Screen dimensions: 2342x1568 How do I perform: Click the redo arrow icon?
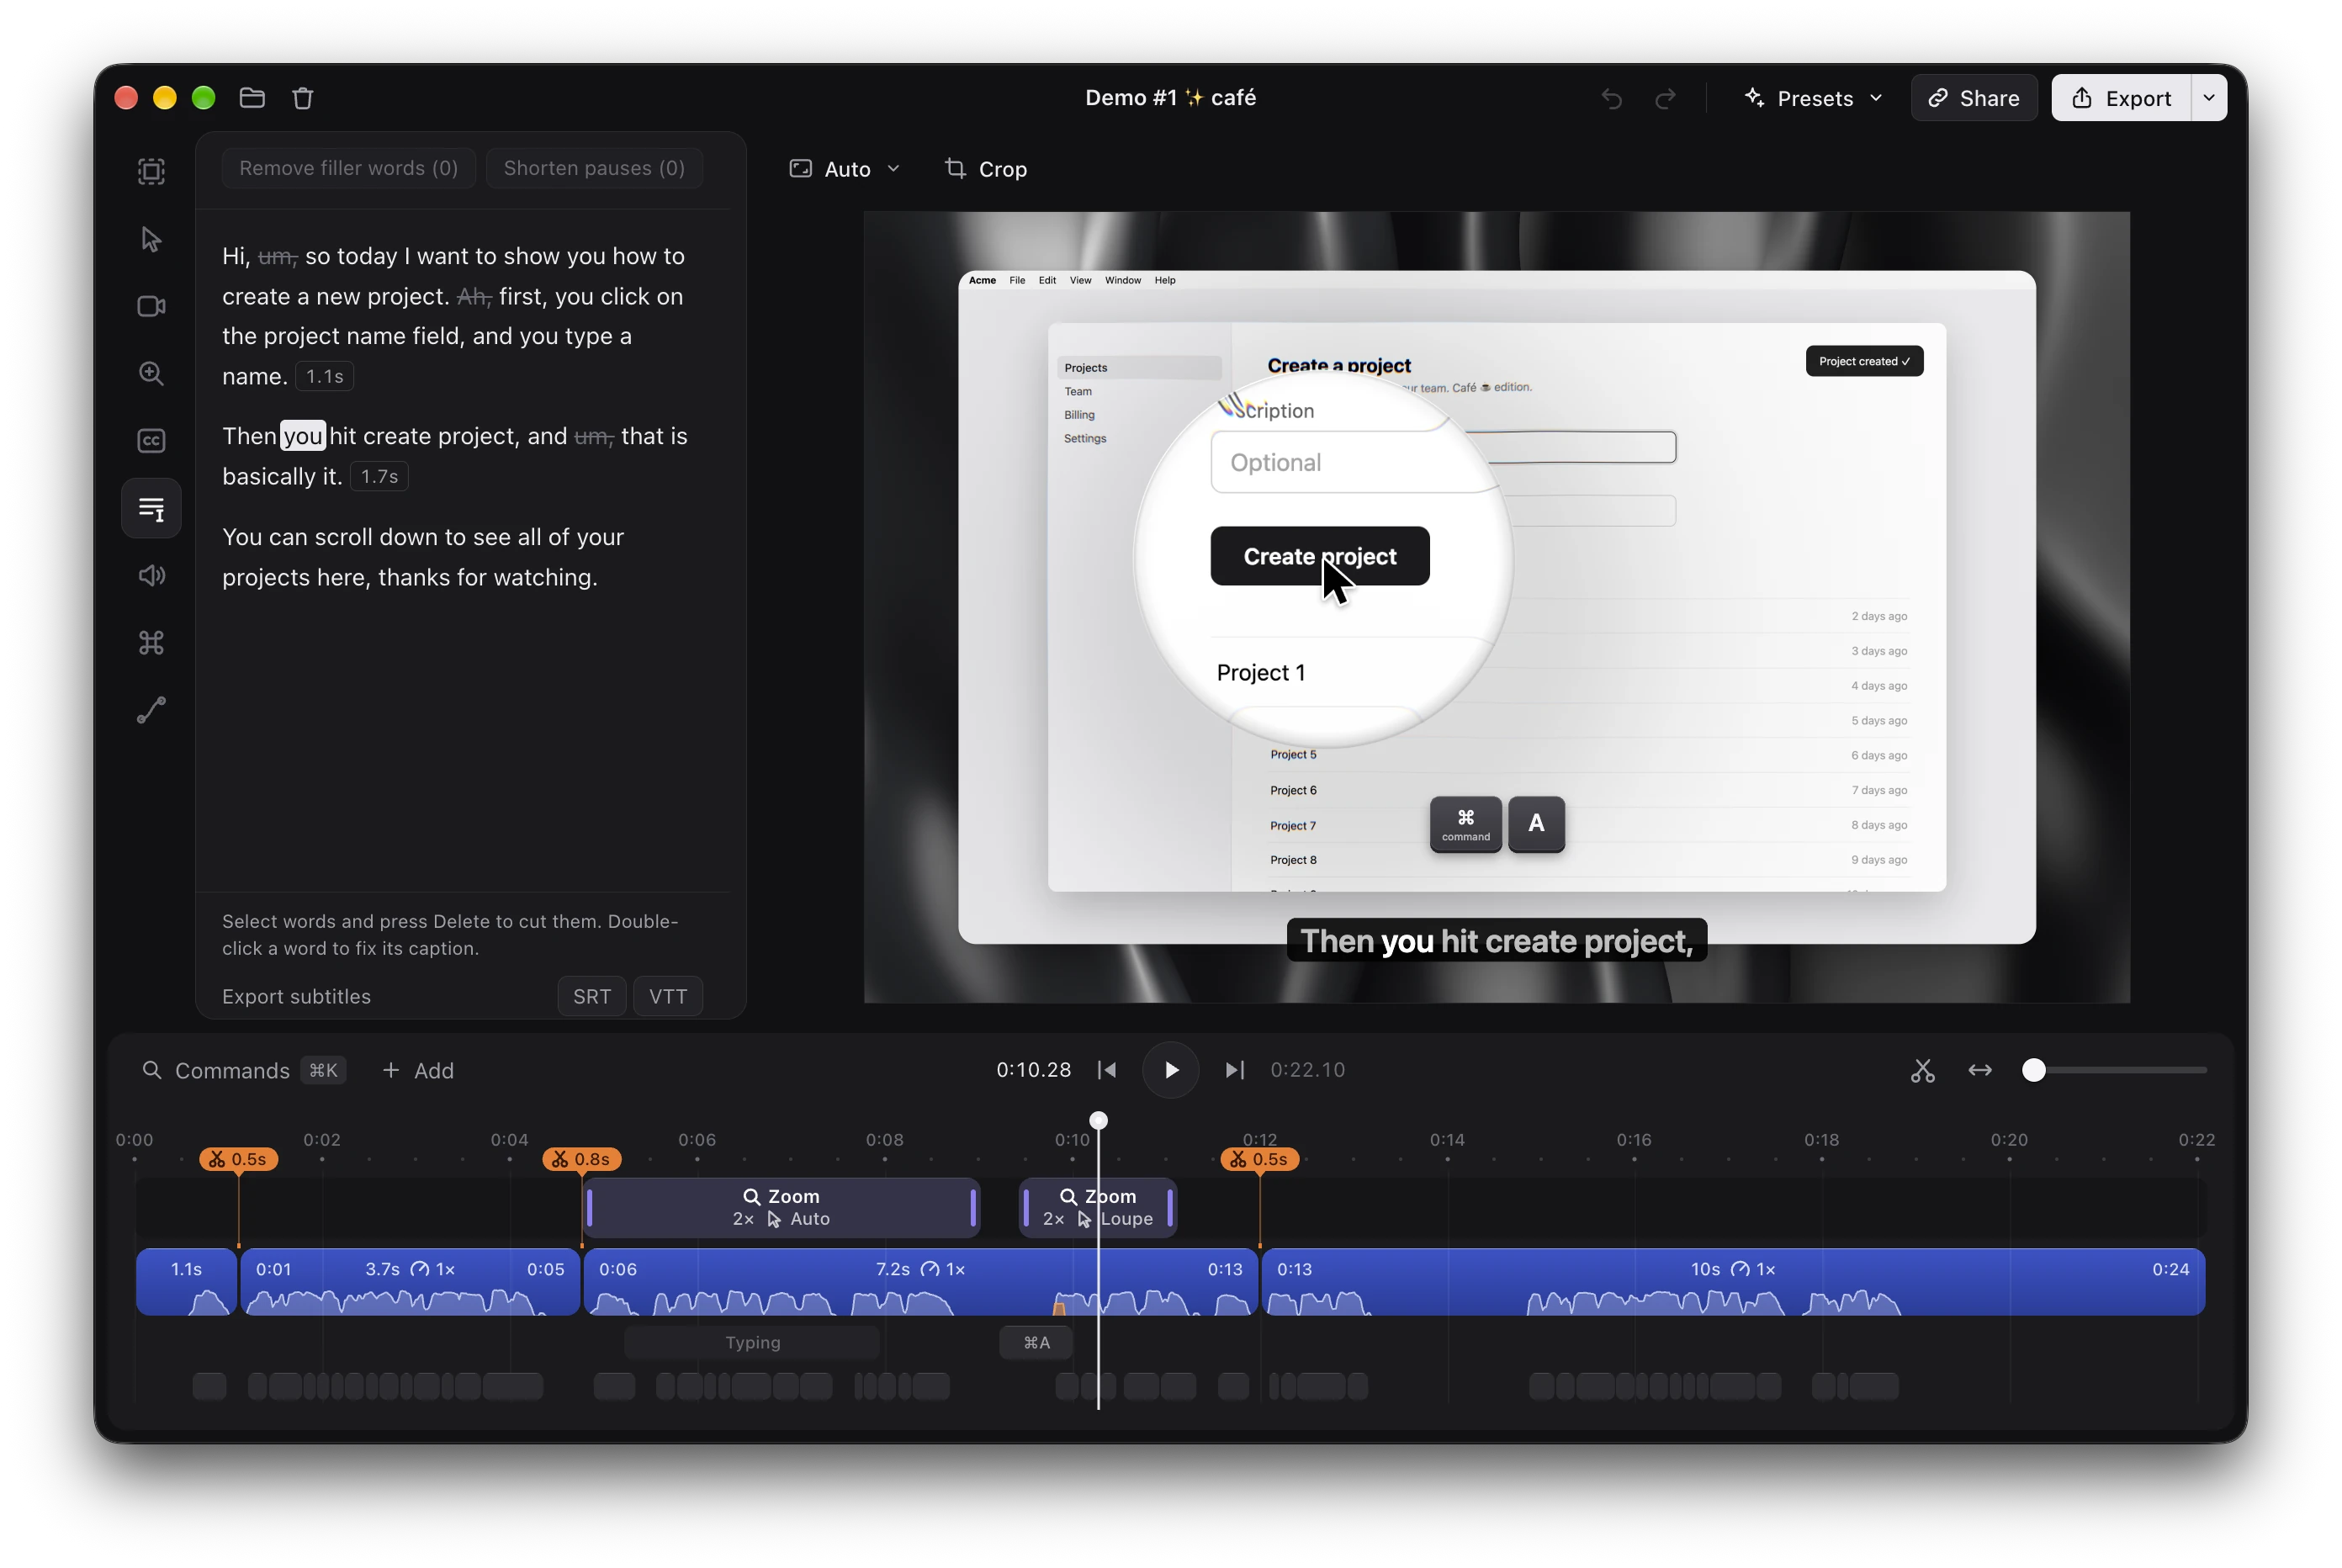coord(1665,98)
